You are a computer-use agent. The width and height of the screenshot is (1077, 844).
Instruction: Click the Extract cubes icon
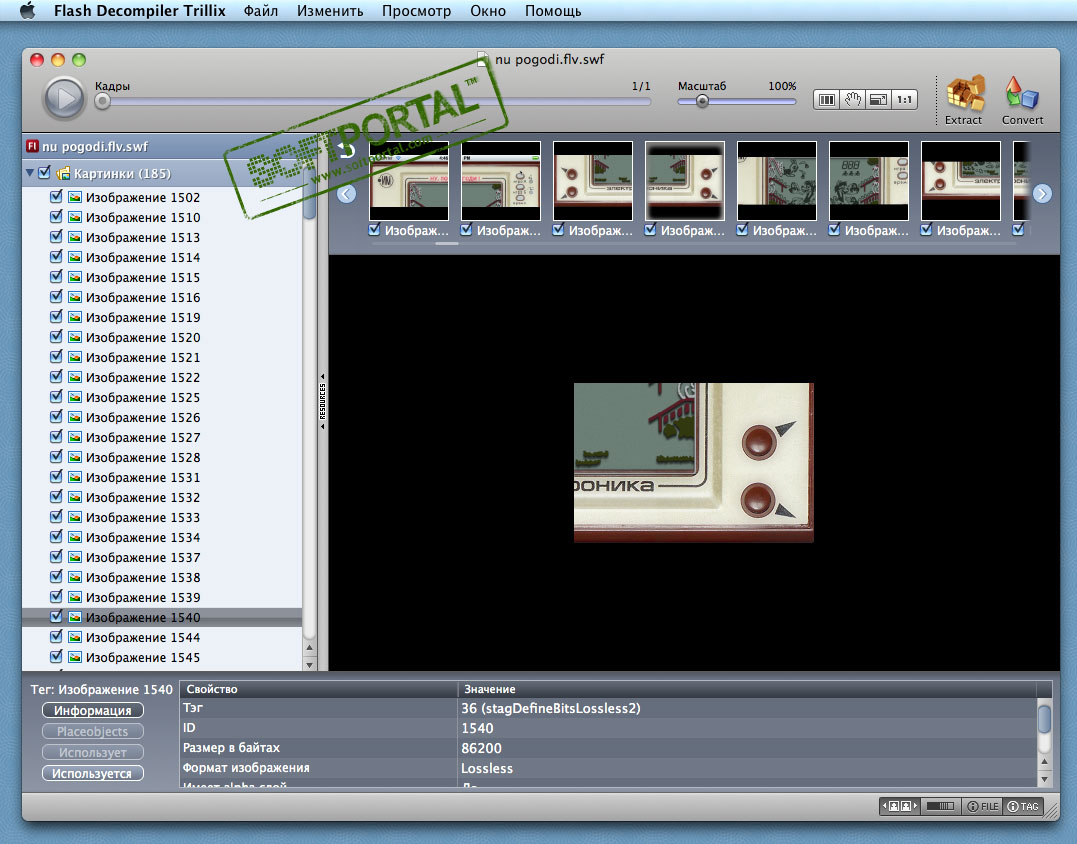pos(964,93)
